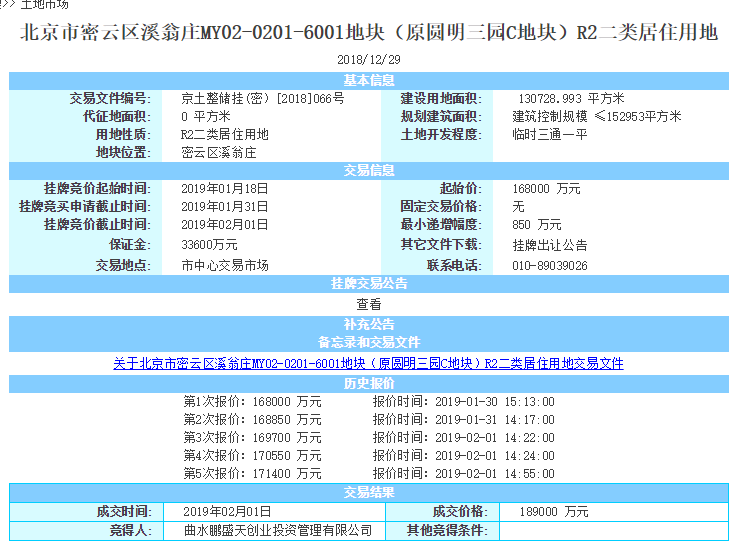Screen dimensions: 756x553
Task: Click the date 2018/12/29 under title
Action: [369, 60]
